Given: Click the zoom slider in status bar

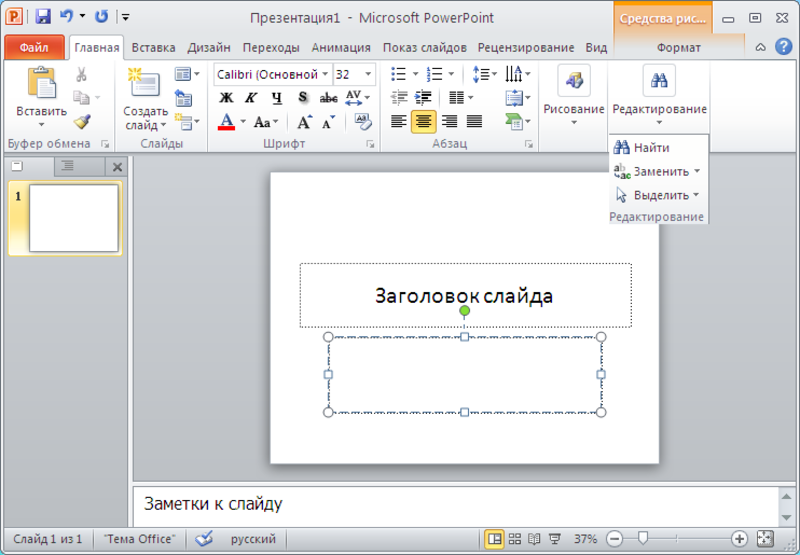Looking at the screenshot, I should 643,539.
